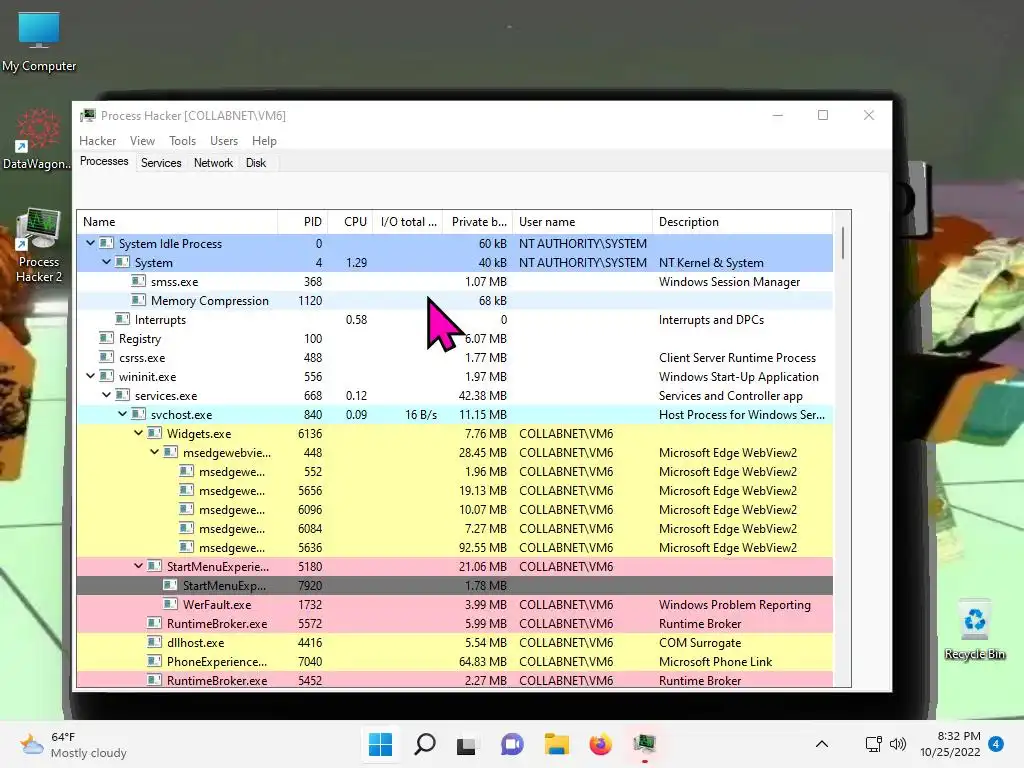Click the process icon of dllhost.exe
This screenshot has width=1024, height=768.
[154, 642]
